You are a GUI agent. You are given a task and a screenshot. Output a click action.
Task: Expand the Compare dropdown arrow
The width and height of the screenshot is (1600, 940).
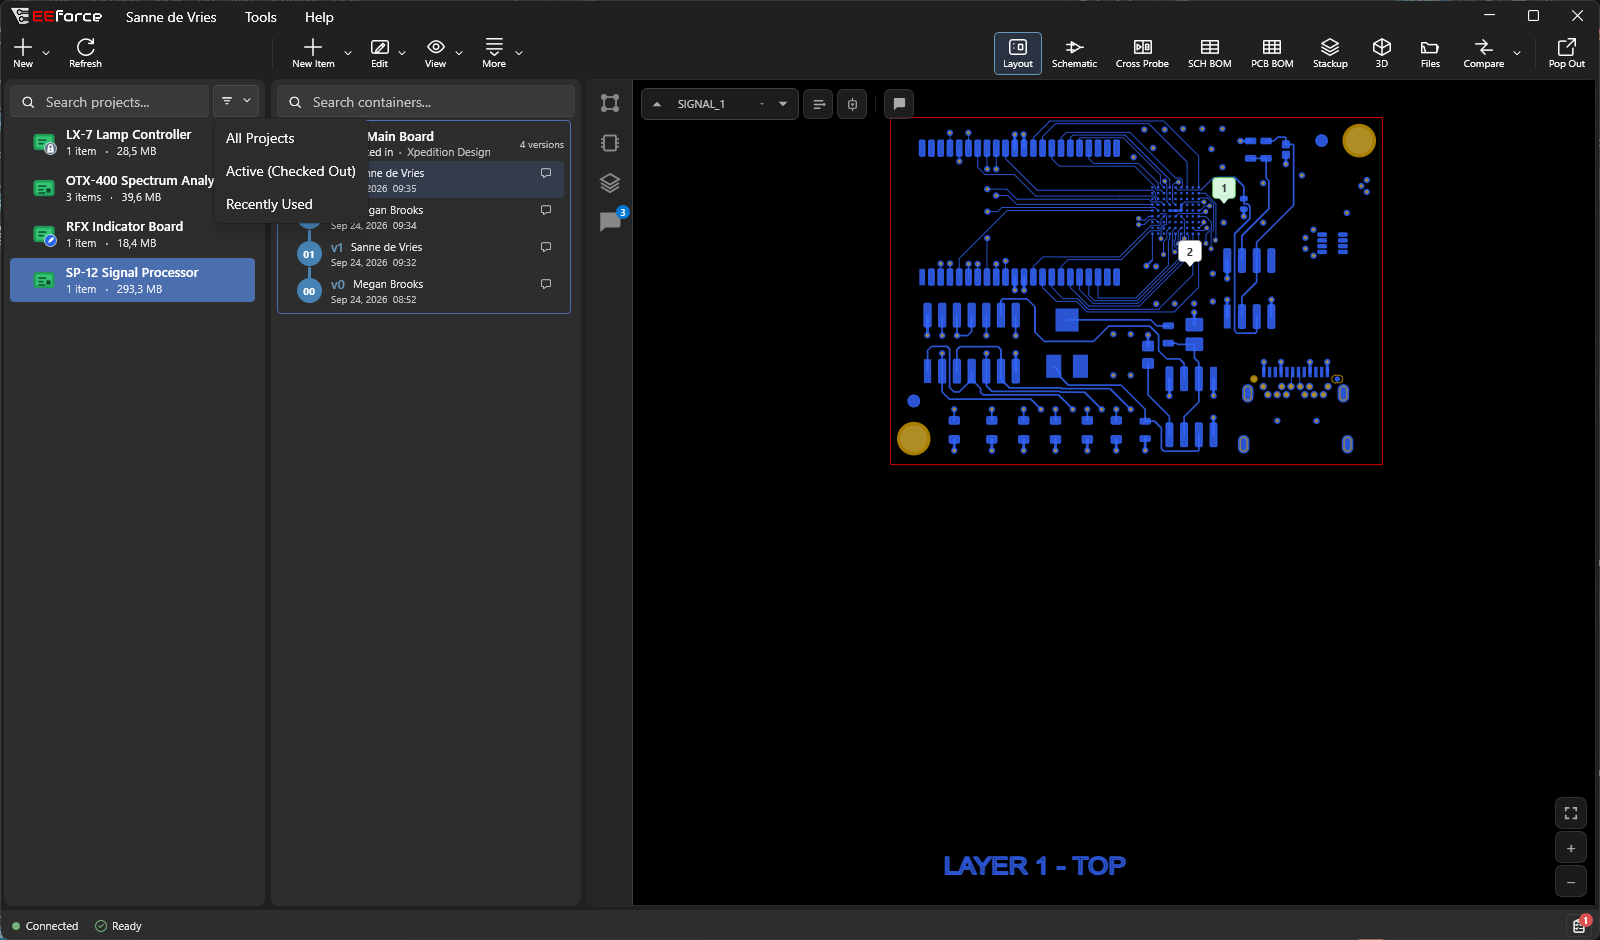(1517, 53)
